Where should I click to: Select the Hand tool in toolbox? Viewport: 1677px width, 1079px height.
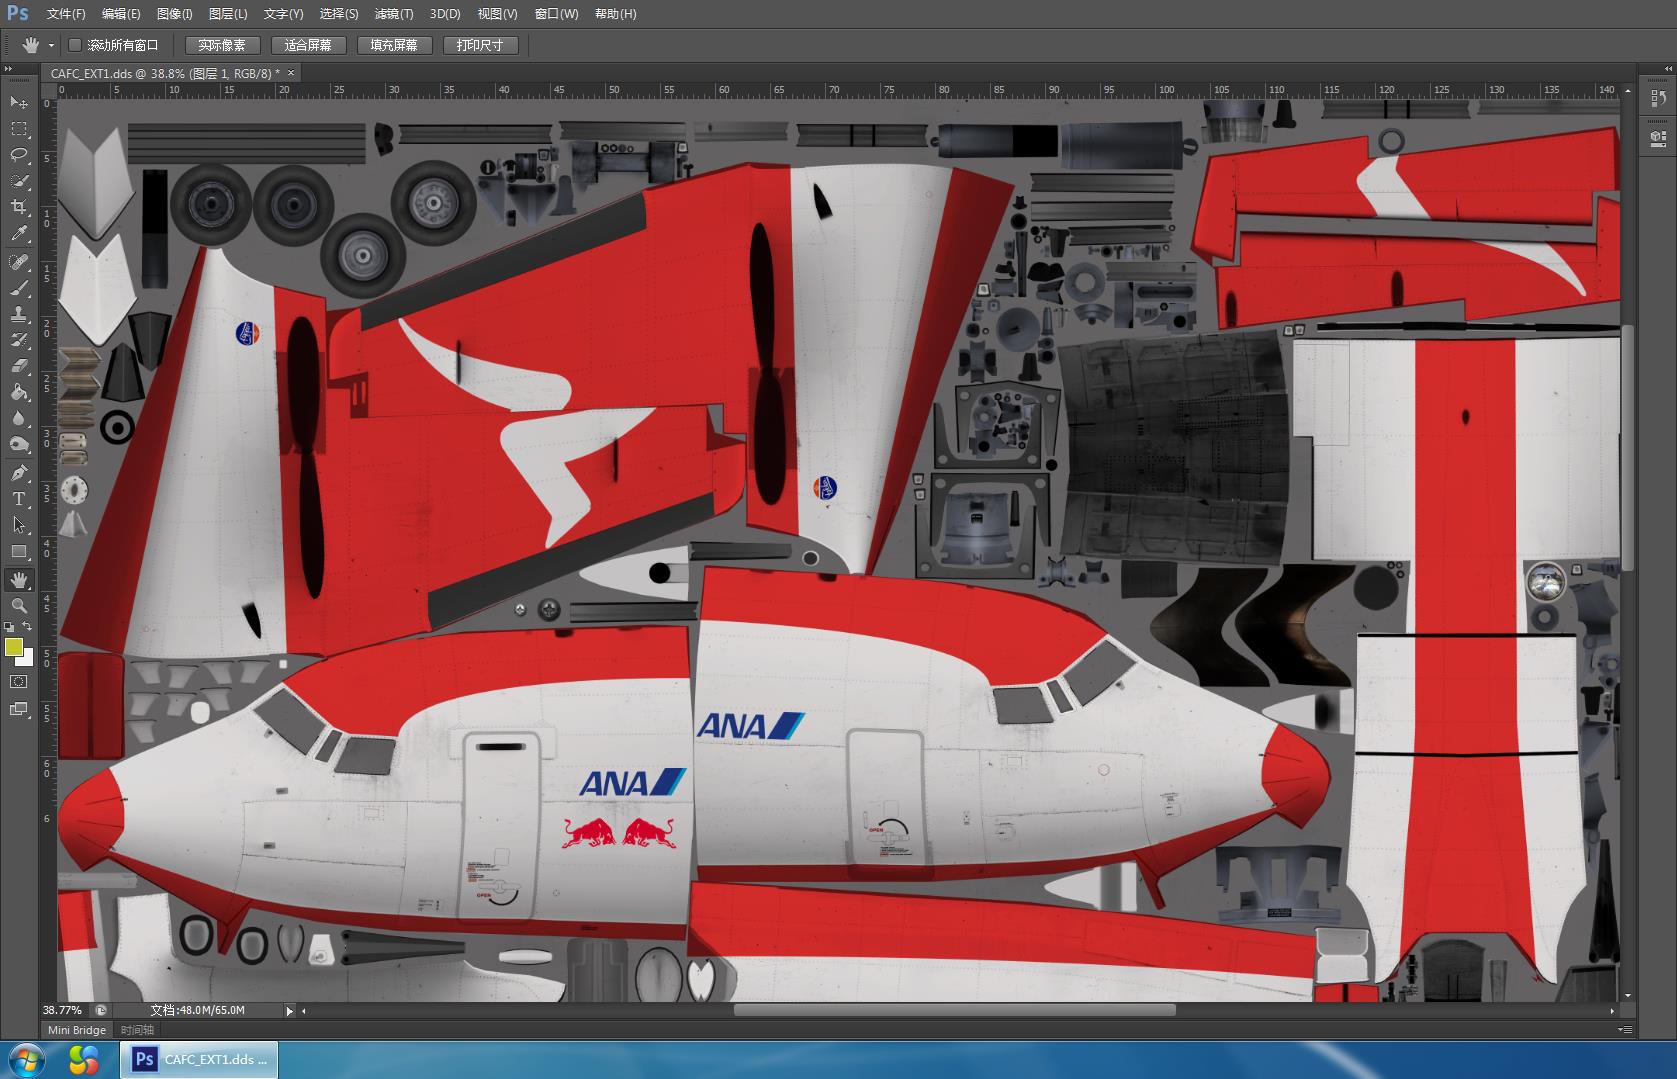click(19, 580)
